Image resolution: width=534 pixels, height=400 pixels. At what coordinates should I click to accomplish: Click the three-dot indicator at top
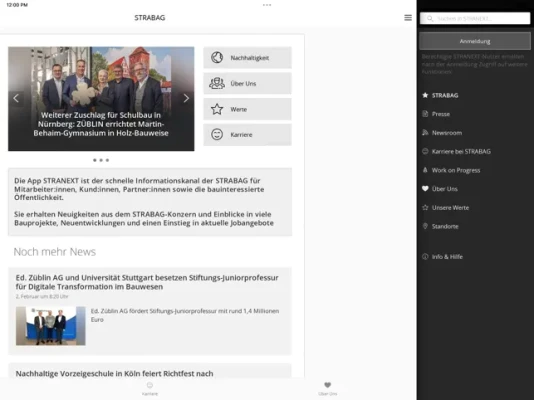click(267, 5)
